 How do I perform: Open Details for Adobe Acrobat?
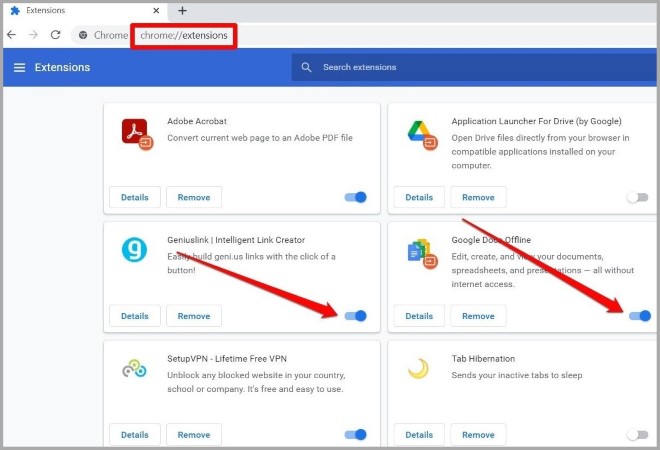tap(135, 197)
